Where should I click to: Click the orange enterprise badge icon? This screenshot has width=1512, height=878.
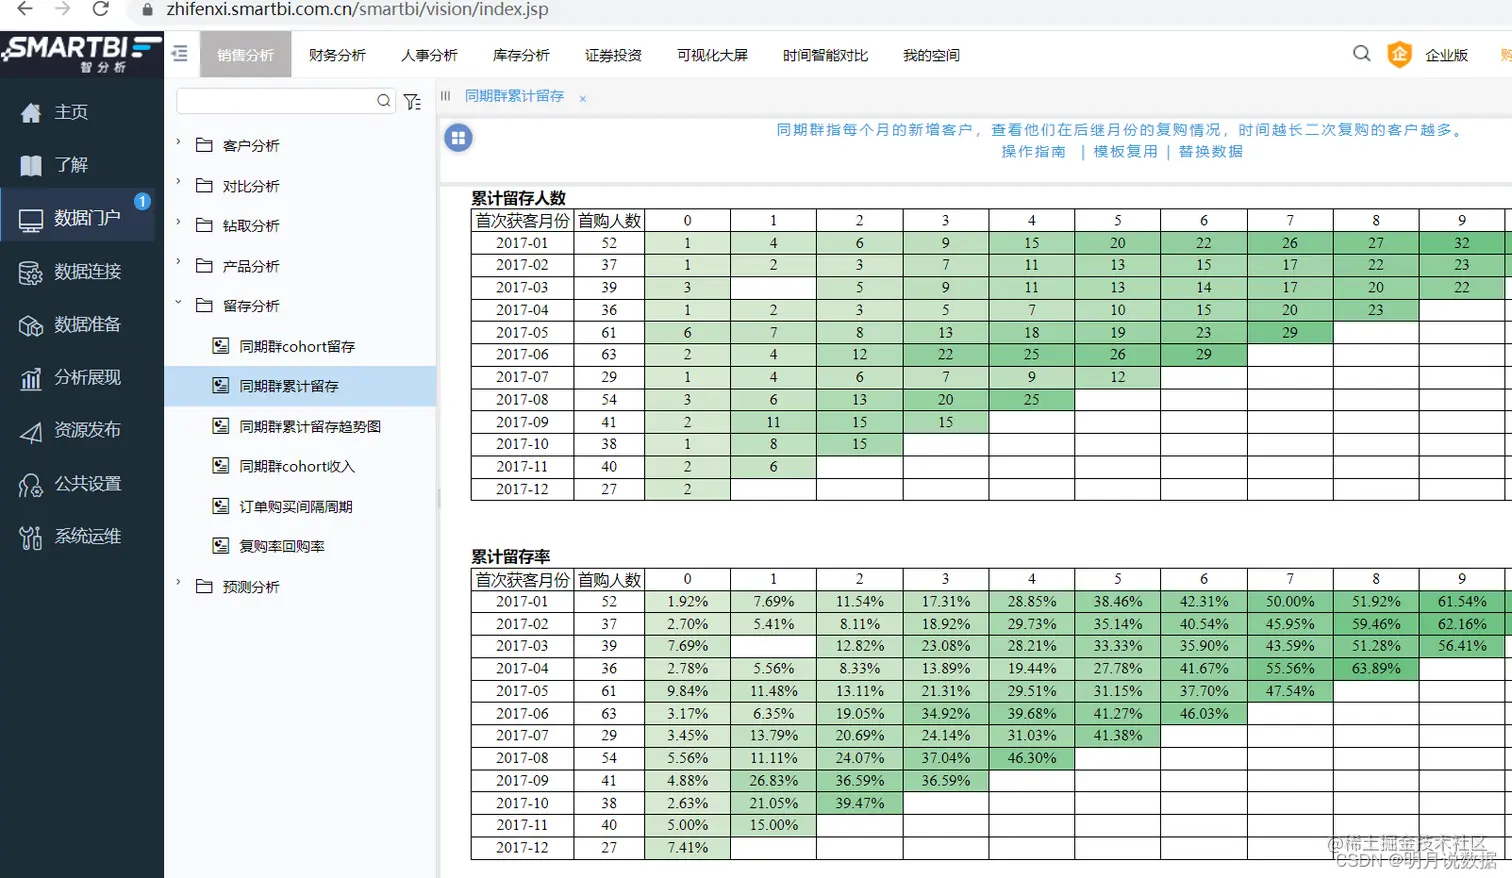[1399, 55]
